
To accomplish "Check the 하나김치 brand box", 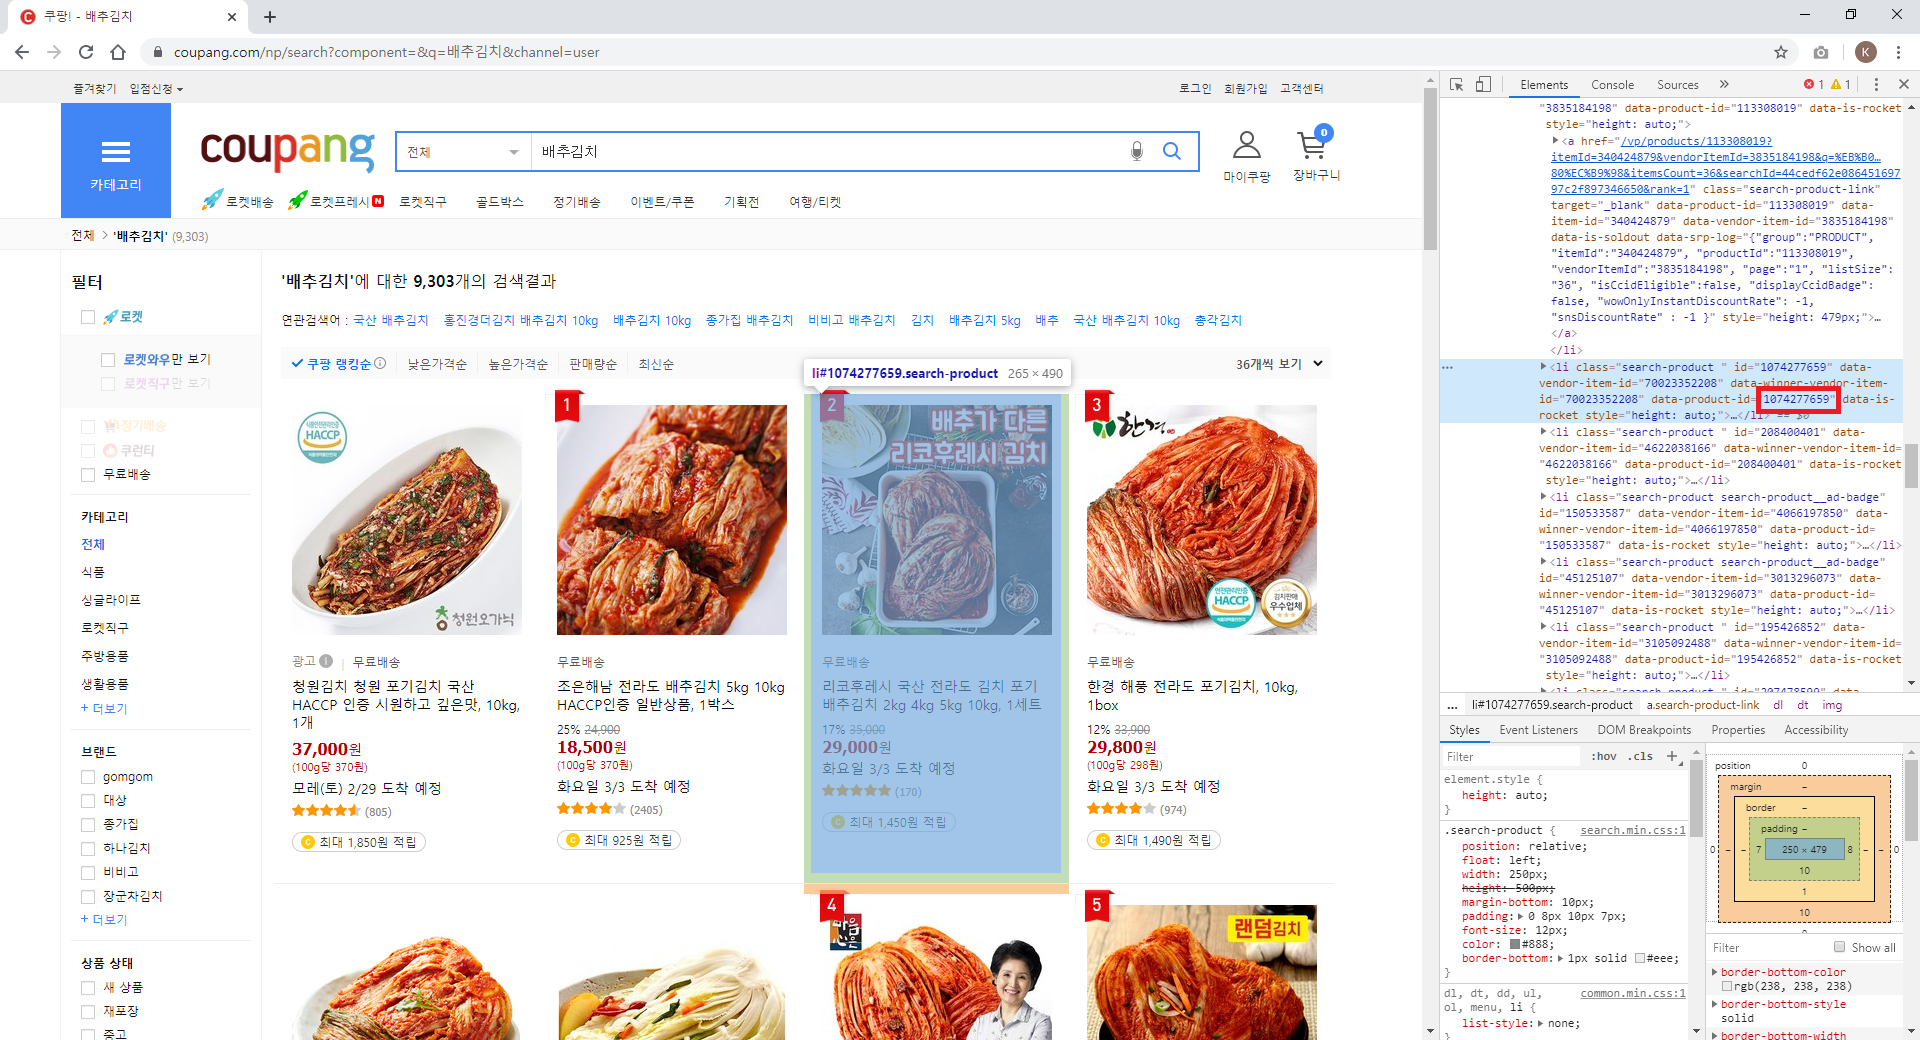I will (x=88, y=849).
